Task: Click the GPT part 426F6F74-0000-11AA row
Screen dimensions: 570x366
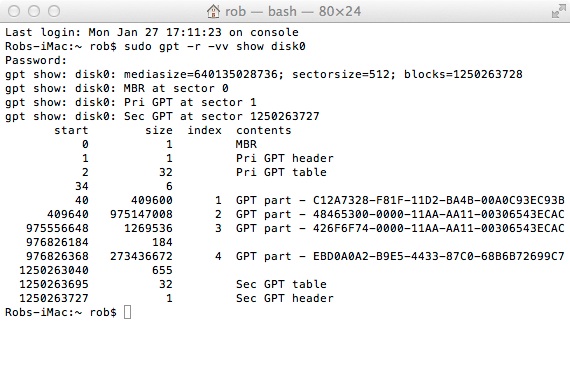Action: 285,228
